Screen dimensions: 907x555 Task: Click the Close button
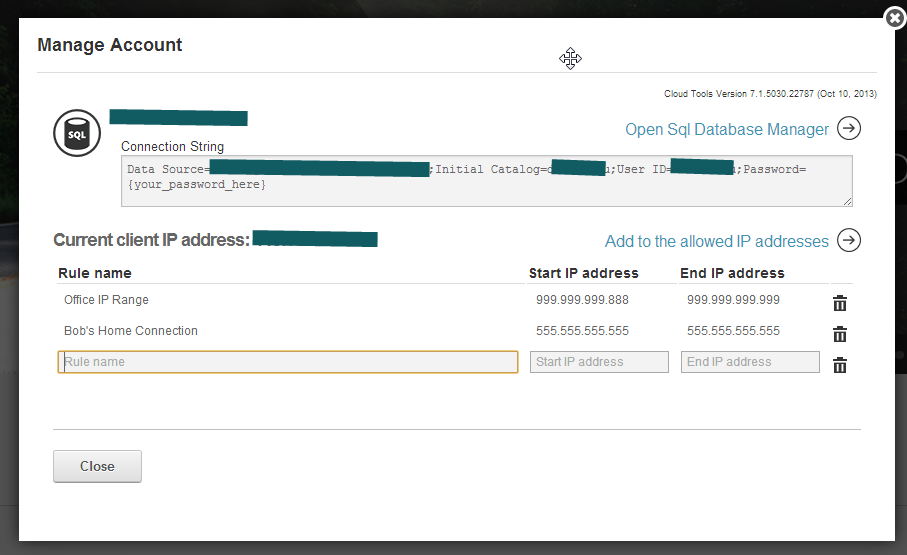click(97, 466)
